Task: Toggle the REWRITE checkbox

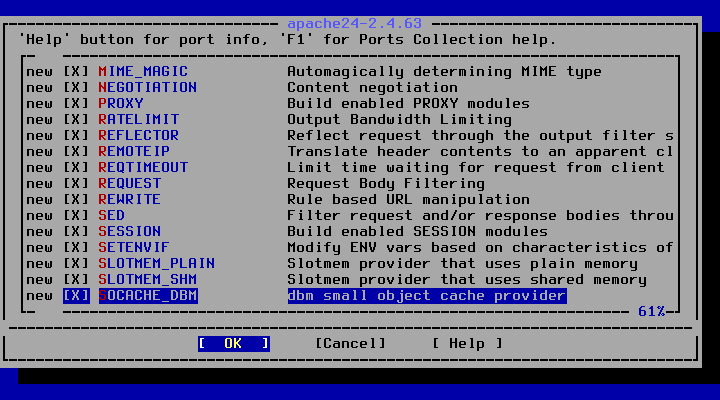Action: [76, 200]
